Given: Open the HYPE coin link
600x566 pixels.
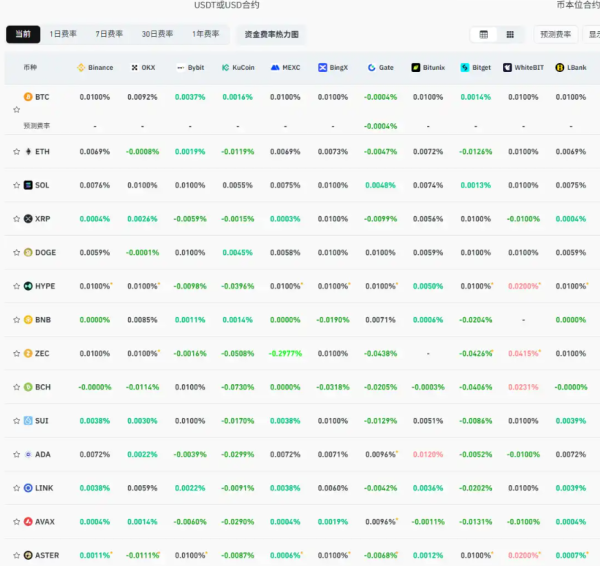Looking at the screenshot, I should (45, 286).
